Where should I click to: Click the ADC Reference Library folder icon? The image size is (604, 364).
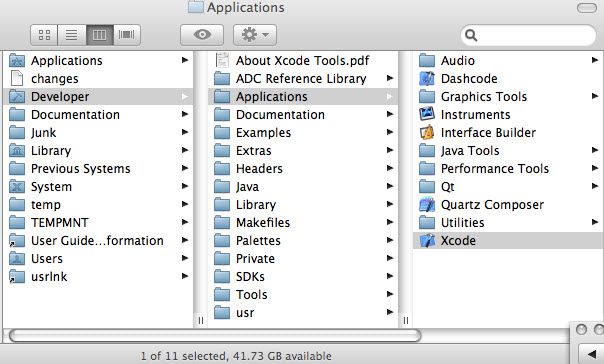tap(222, 79)
